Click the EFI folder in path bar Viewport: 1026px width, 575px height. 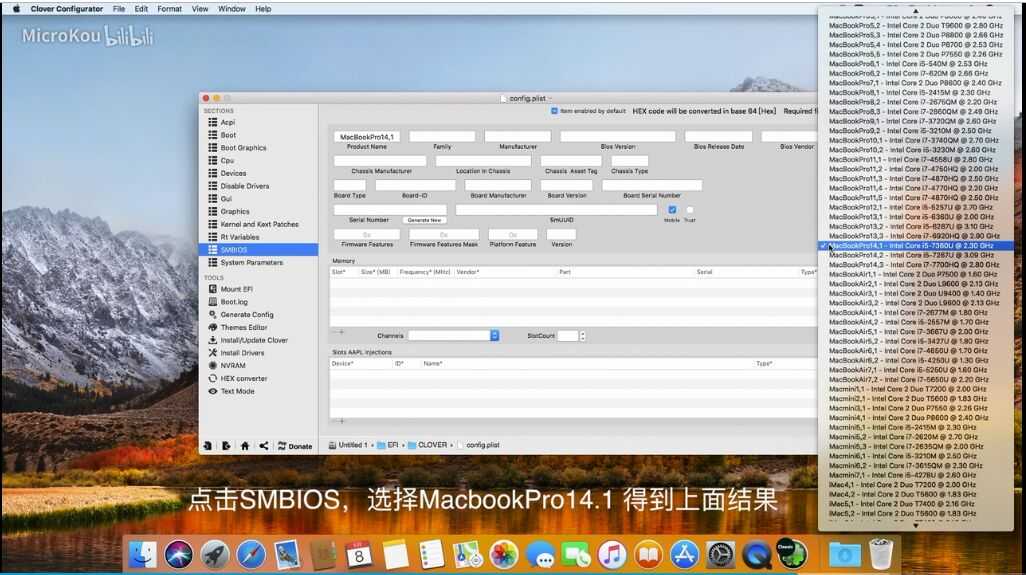coord(388,445)
